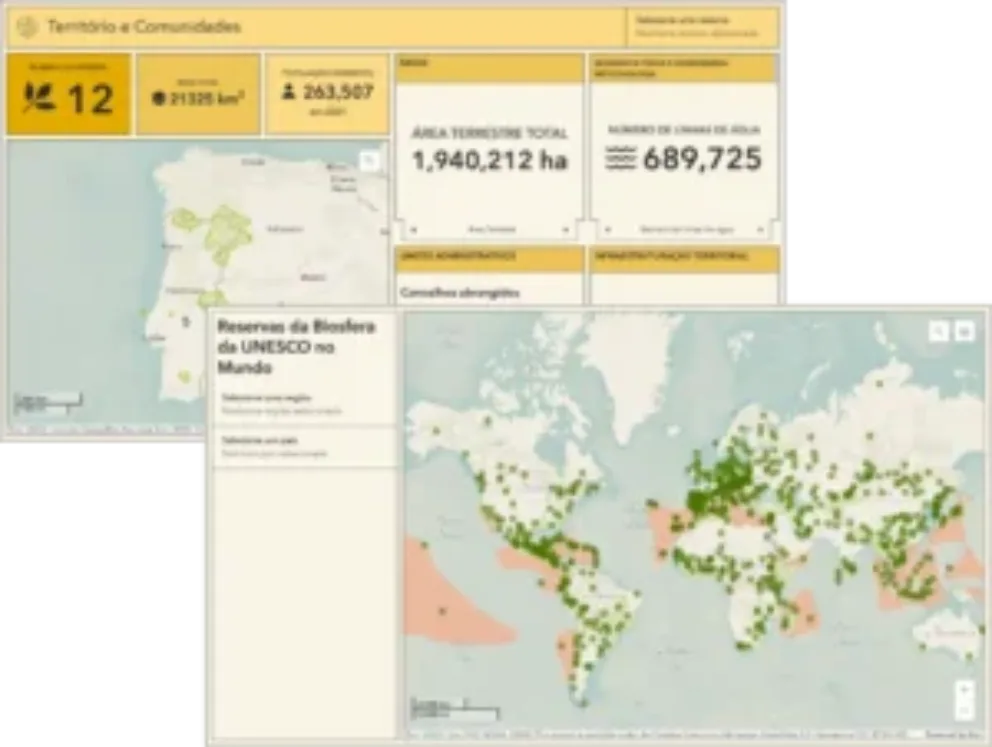The width and height of the screenshot is (992, 747).
Task: Select the 'Limites Administrativos' panel header
Action: coord(489,258)
